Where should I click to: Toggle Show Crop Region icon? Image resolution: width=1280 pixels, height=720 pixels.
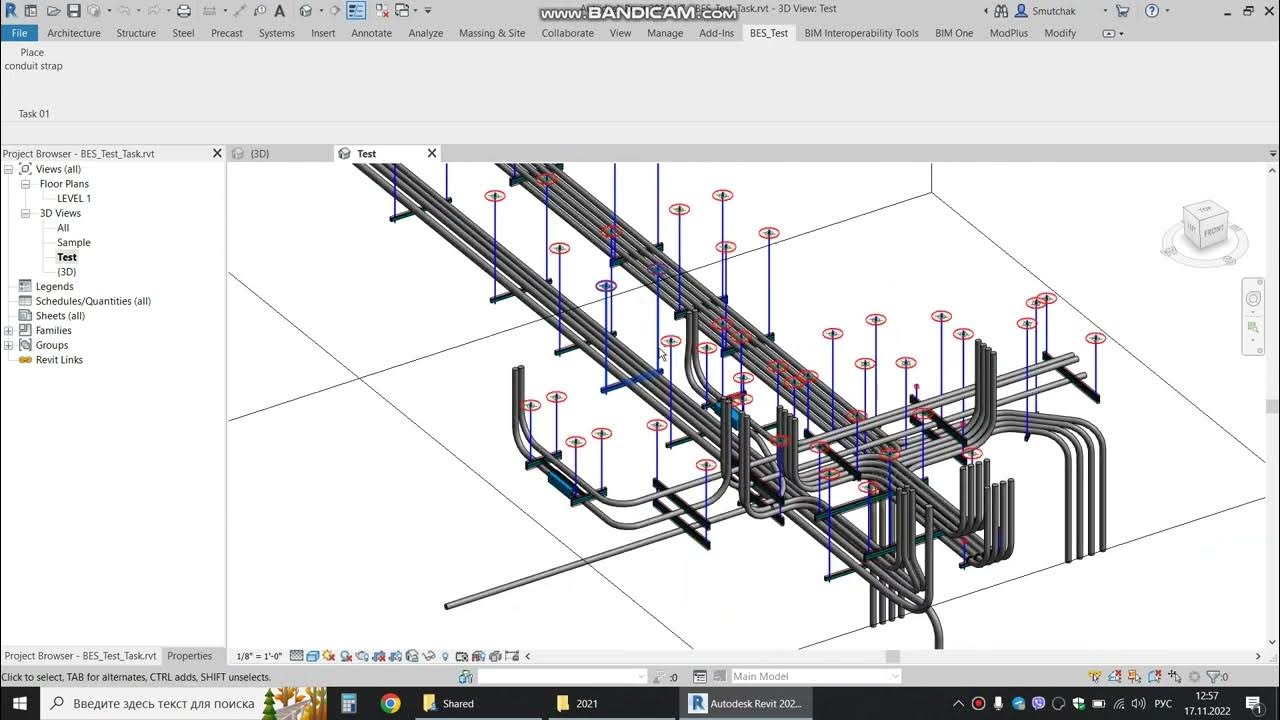coord(395,657)
